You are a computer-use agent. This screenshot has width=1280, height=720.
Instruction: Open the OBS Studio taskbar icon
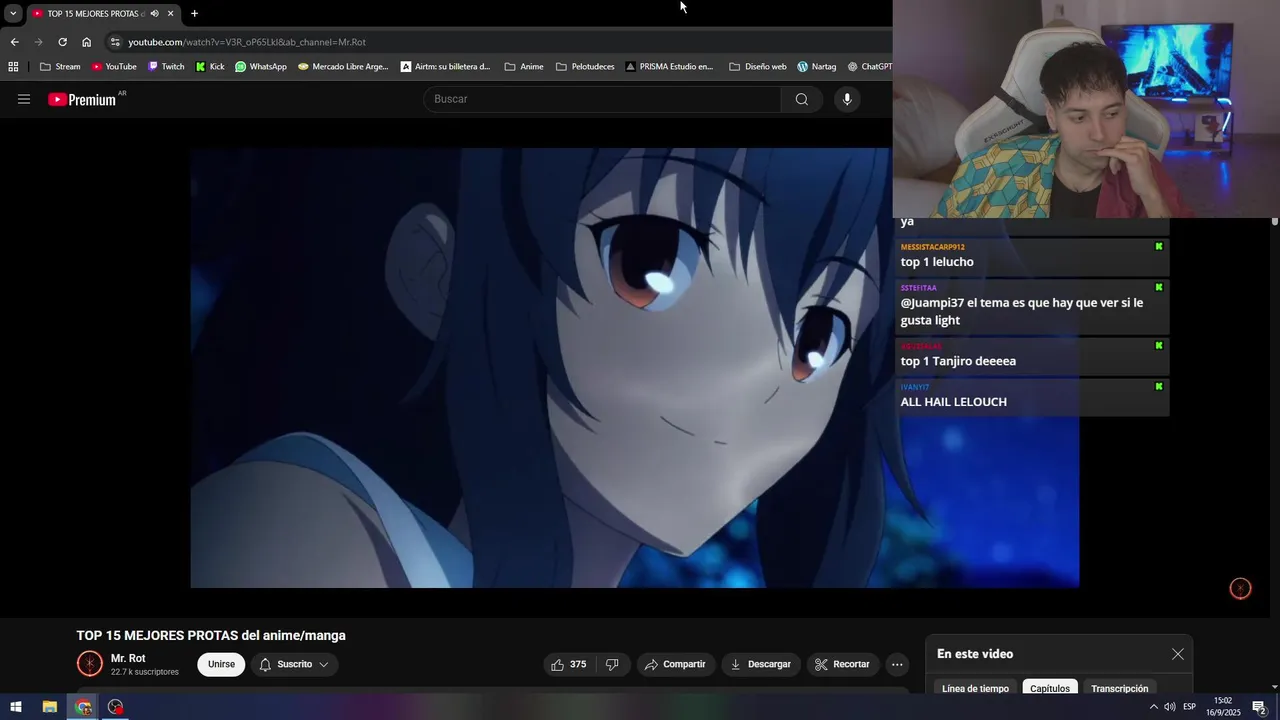(x=116, y=707)
